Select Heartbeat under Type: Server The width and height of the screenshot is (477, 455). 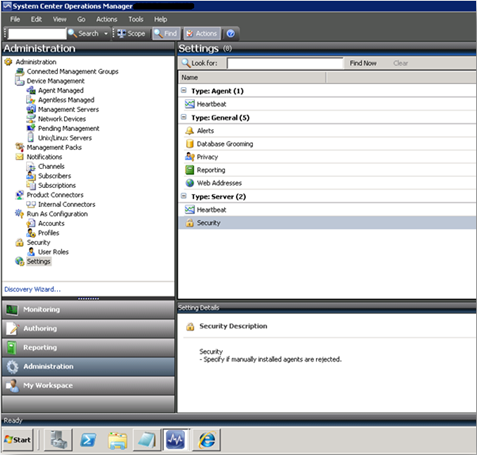pos(327,210)
